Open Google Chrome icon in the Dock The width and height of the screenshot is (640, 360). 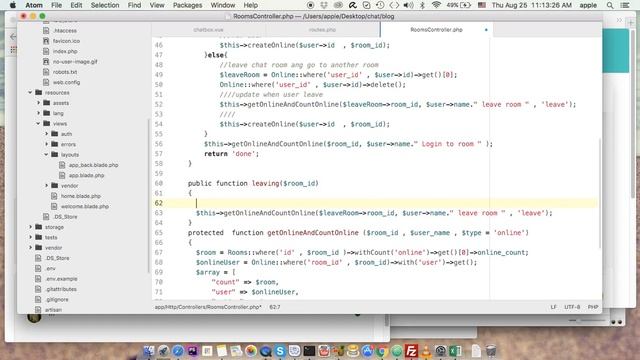pos(382,351)
